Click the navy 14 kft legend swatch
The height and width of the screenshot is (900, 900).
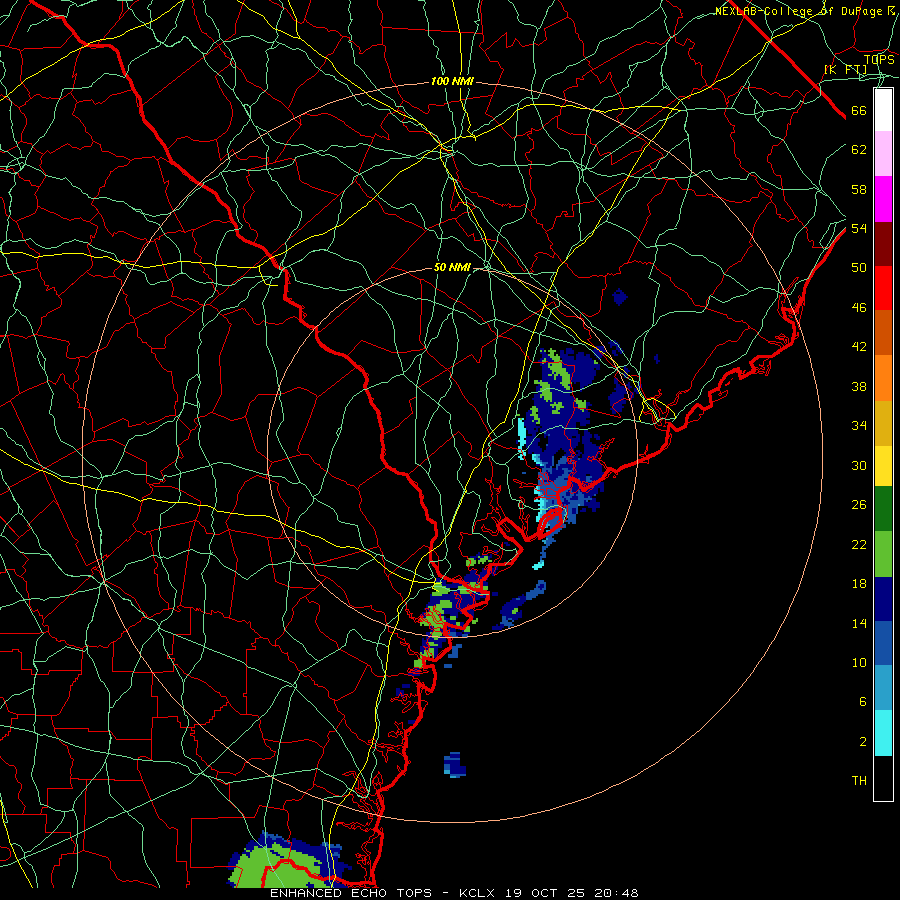click(883, 599)
